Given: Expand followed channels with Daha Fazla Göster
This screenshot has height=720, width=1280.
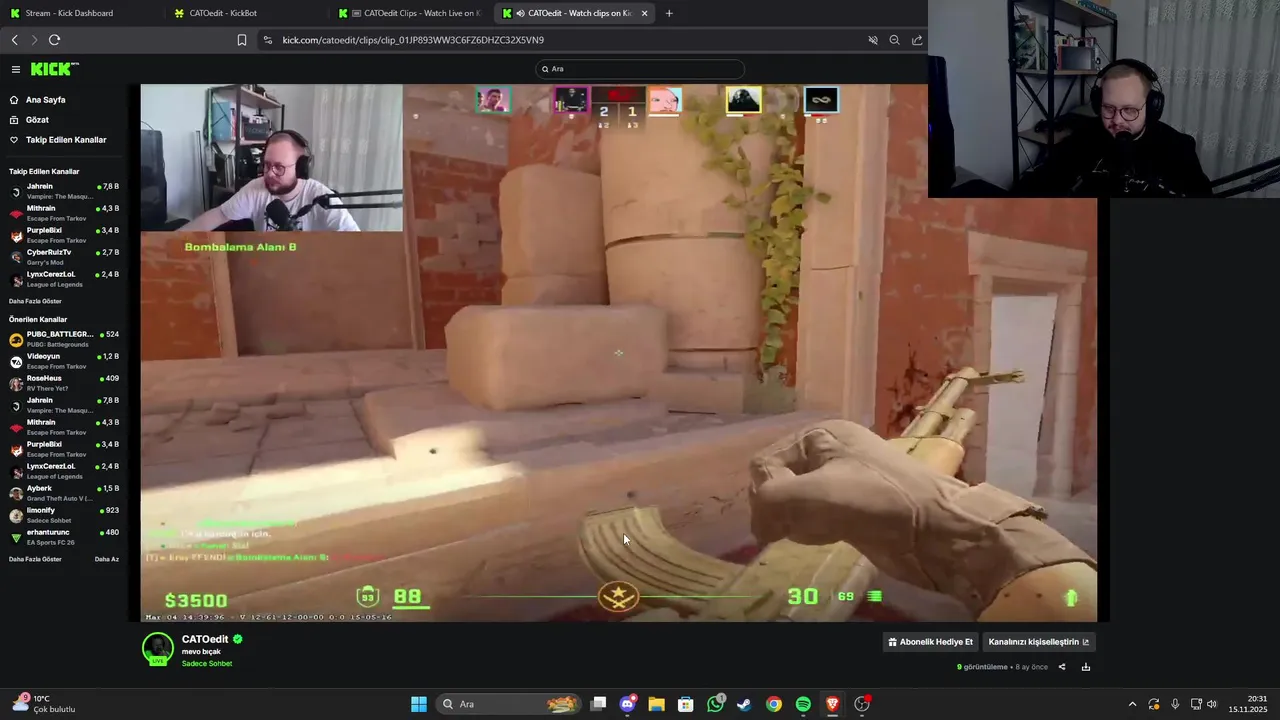Looking at the screenshot, I should (35, 301).
